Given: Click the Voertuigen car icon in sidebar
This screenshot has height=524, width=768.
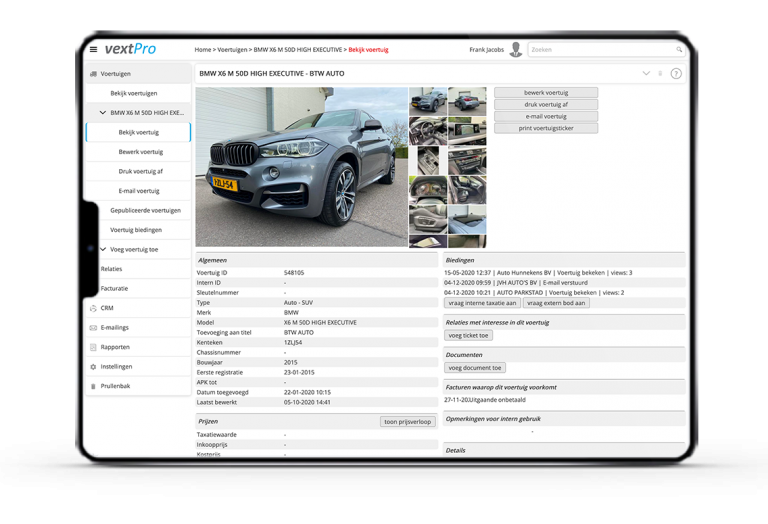Looking at the screenshot, I should (x=93, y=74).
